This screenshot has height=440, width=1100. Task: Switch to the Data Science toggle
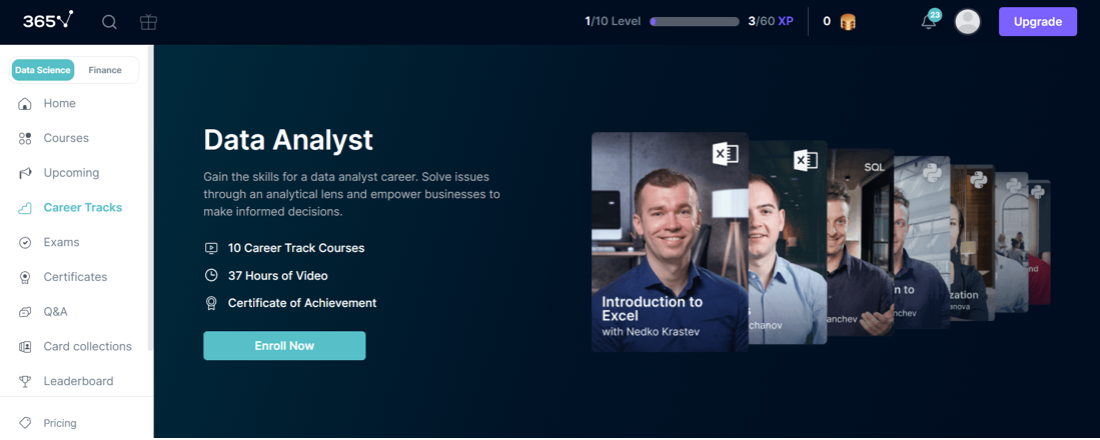(x=43, y=70)
